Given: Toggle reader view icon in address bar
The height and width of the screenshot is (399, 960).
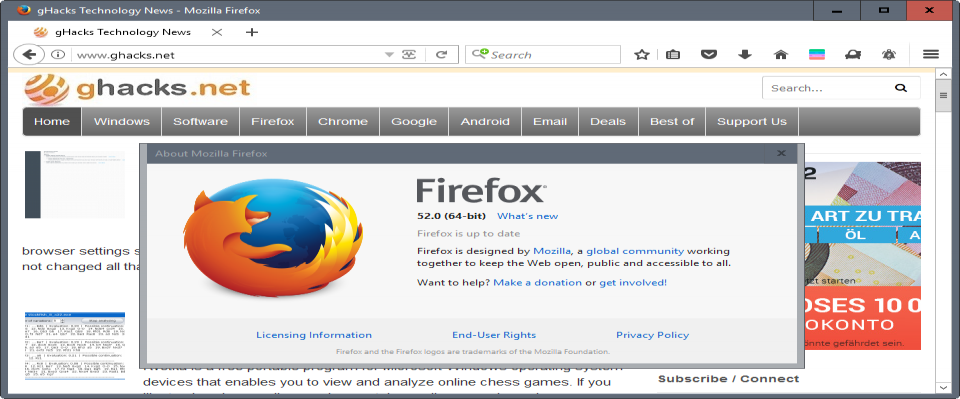Looking at the screenshot, I should (409, 54).
